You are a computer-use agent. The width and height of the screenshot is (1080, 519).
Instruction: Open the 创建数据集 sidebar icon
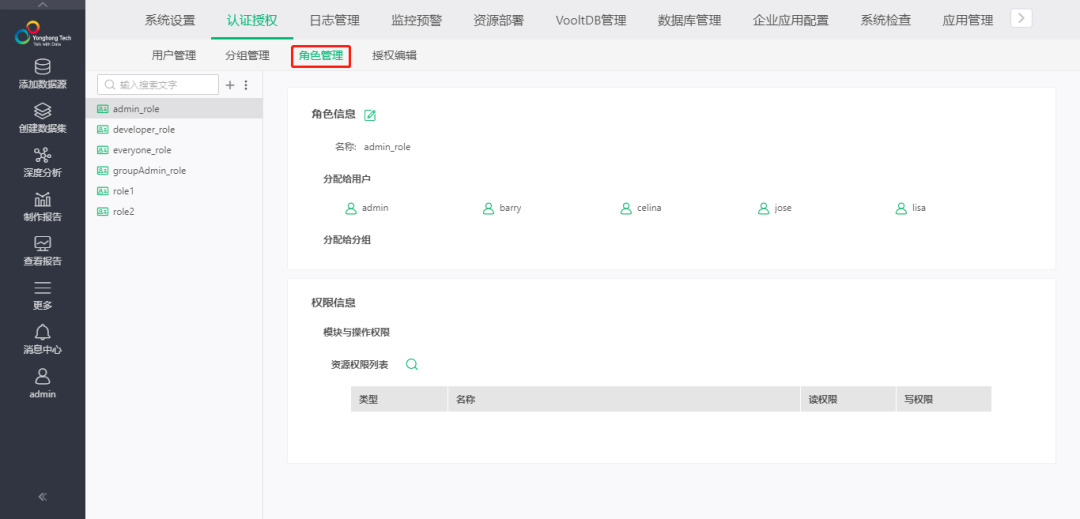(x=43, y=111)
